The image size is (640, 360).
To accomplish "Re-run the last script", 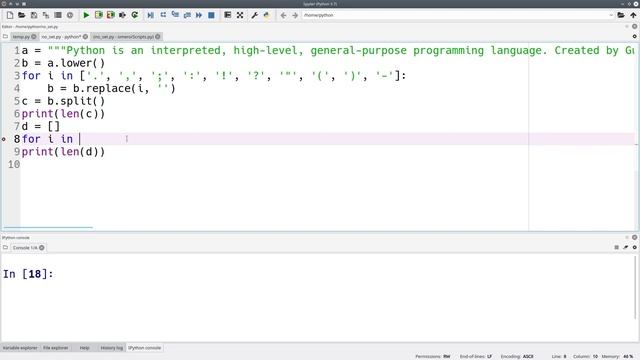I will coord(135,15).
